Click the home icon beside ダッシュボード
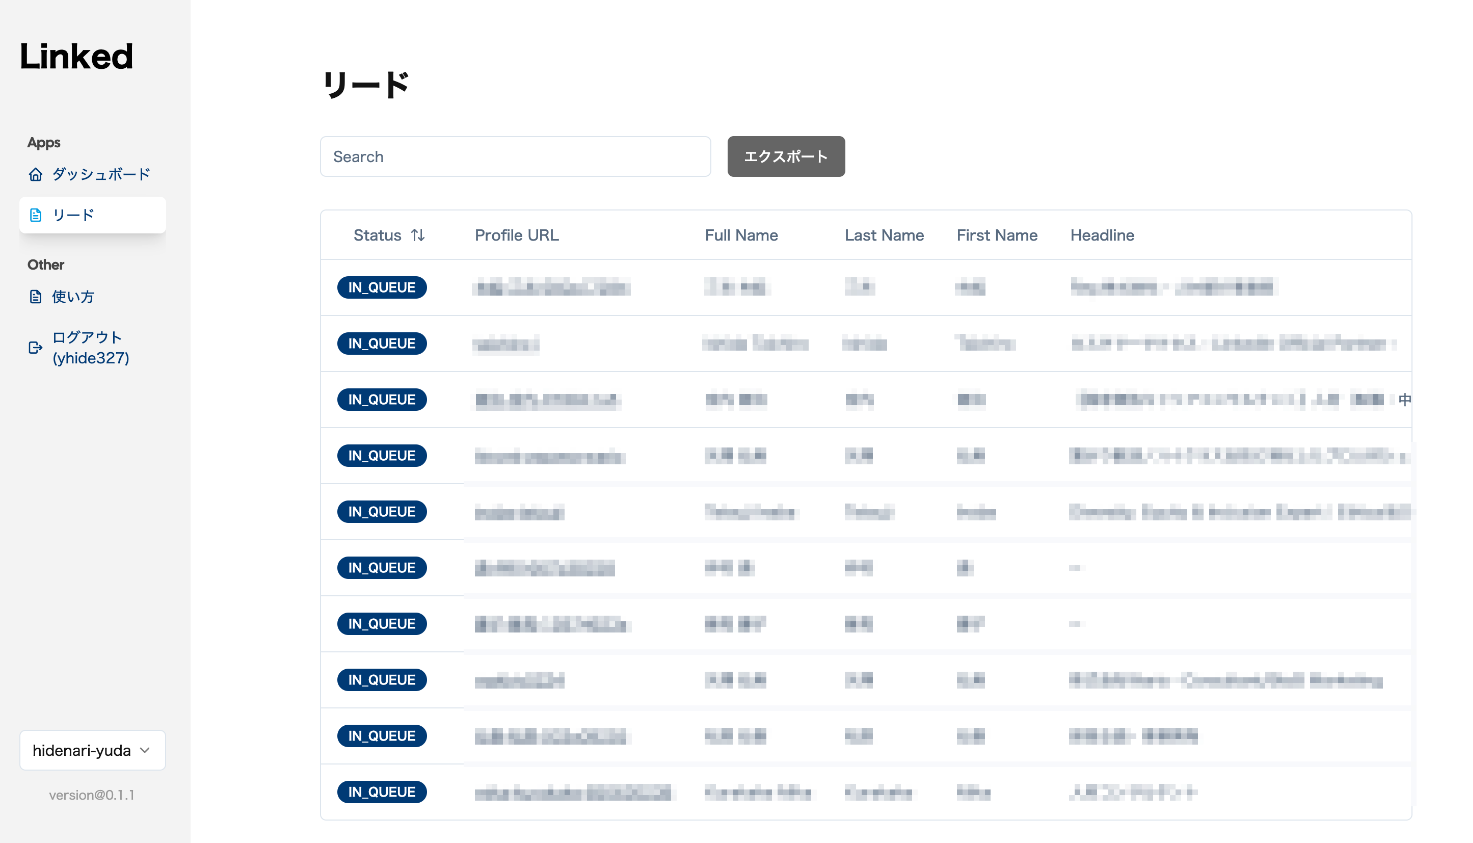1473x843 pixels. pyautogui.click(x=36, y=173)
